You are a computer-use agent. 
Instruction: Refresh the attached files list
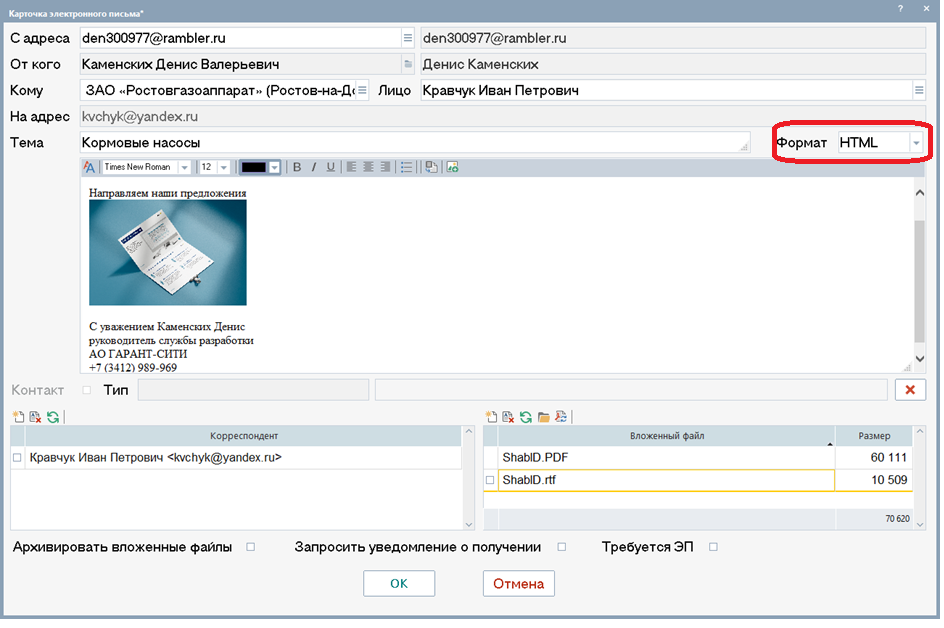pos(526,417)
